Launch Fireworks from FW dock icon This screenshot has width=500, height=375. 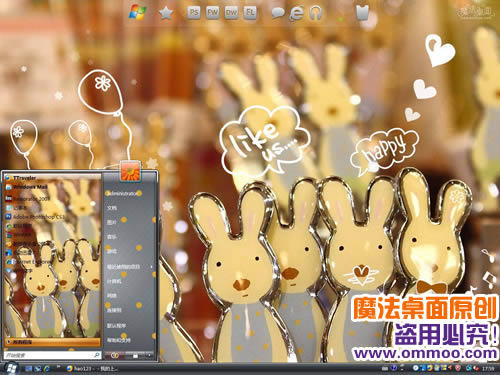[212, 13]
